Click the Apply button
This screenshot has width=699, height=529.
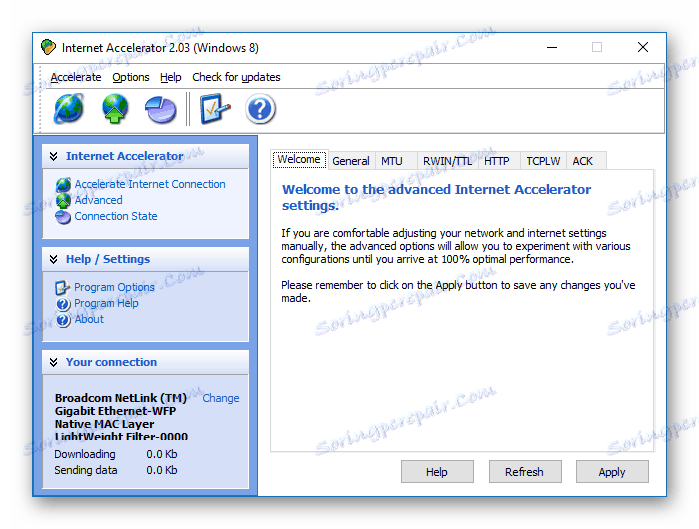tap(612, 472)
